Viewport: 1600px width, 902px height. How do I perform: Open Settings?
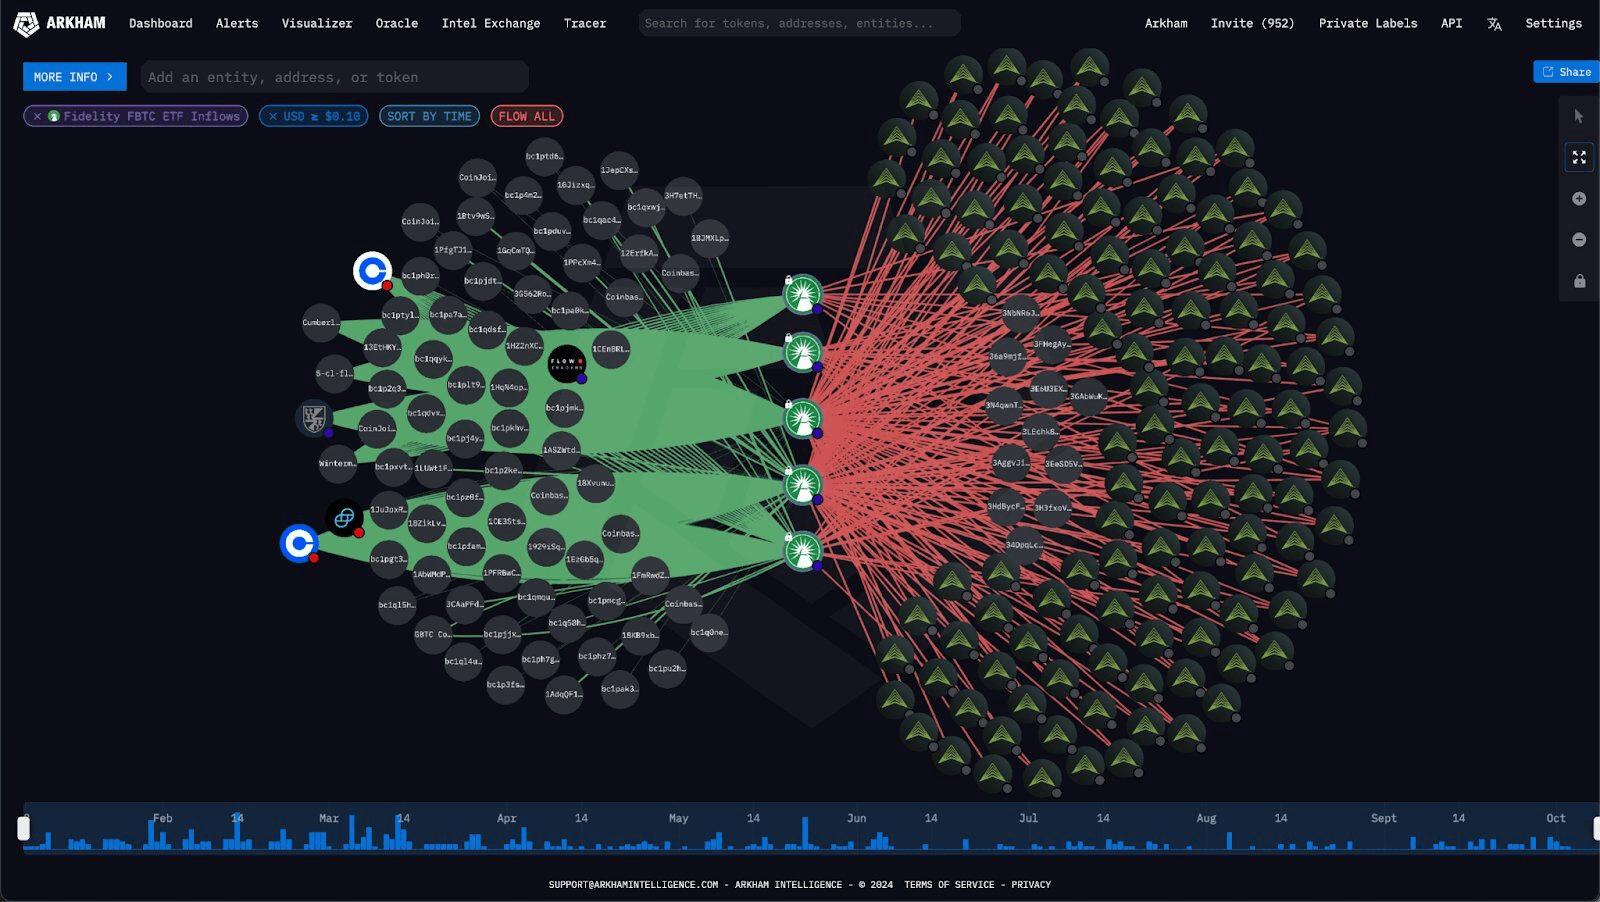(x=1553, y=24)
